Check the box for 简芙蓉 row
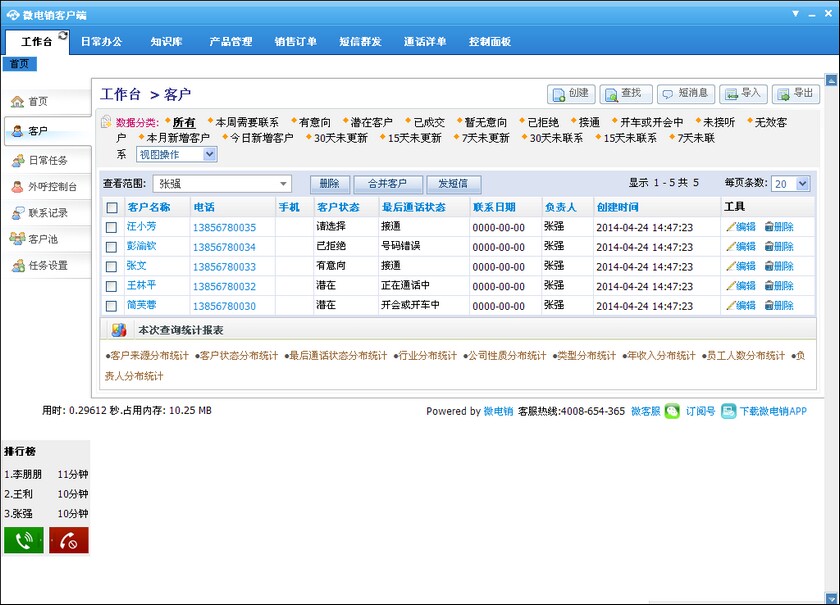The width and height of the screenshot is (840, 605). tap(111, 306)
